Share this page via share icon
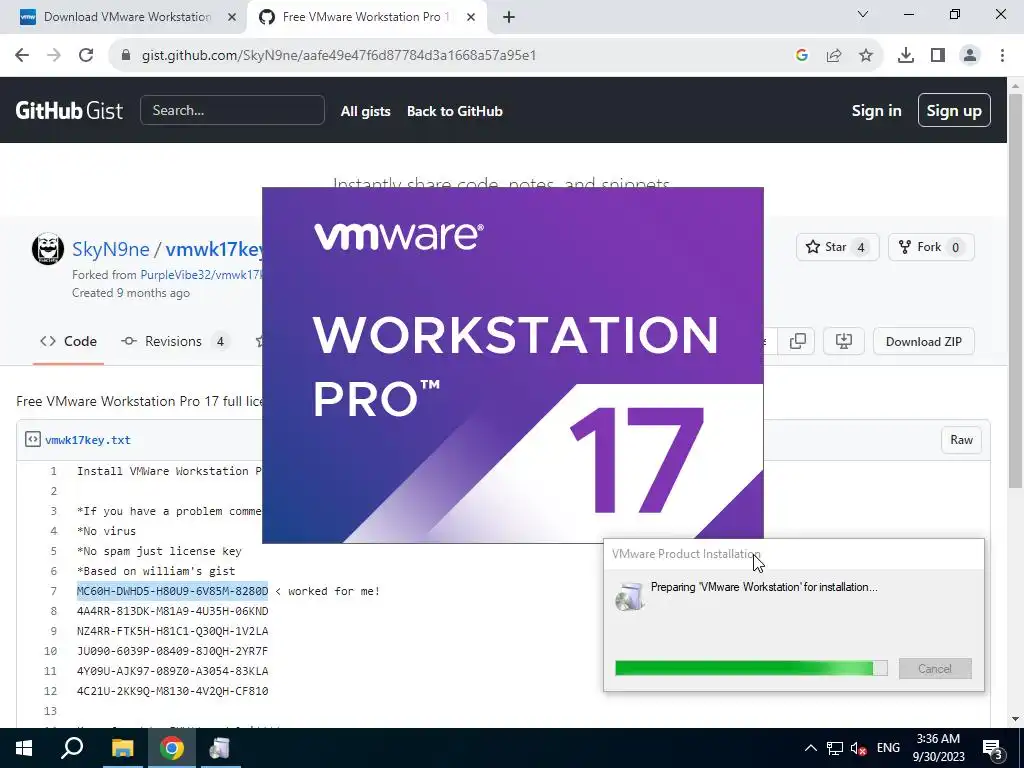 834,56
